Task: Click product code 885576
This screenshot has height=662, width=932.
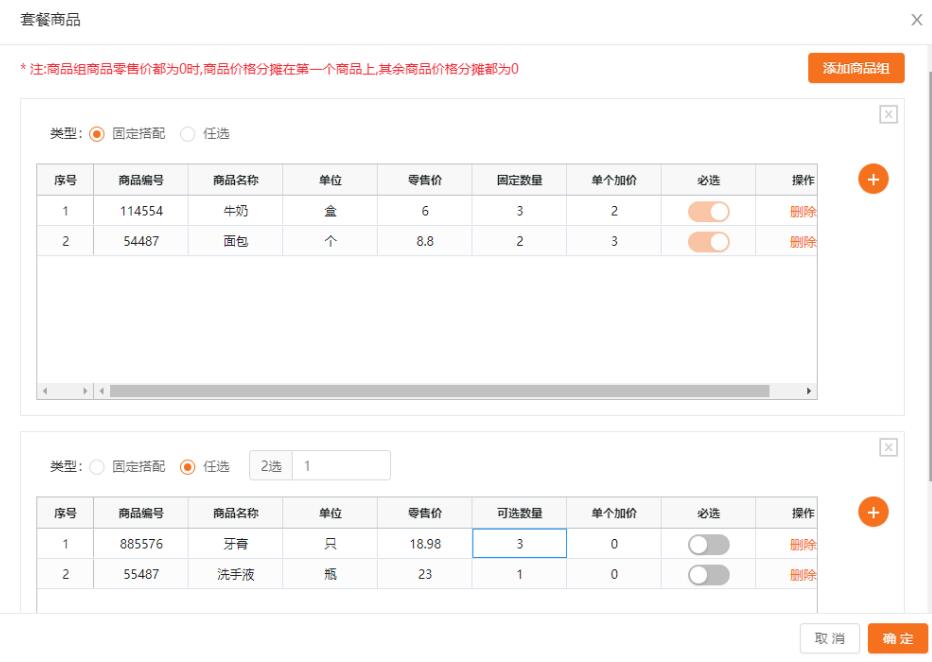Action: pyautogui.click(x=141, y=544)
